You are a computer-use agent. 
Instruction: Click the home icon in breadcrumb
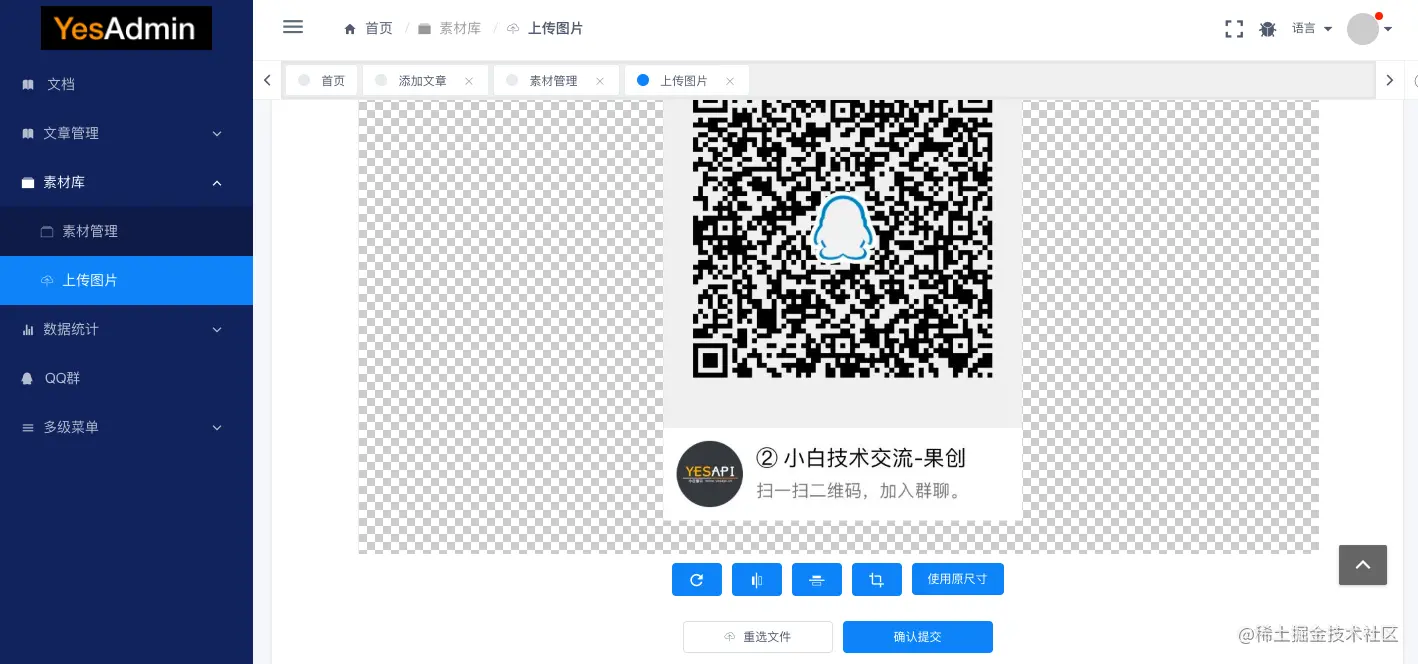click(350, 29)
